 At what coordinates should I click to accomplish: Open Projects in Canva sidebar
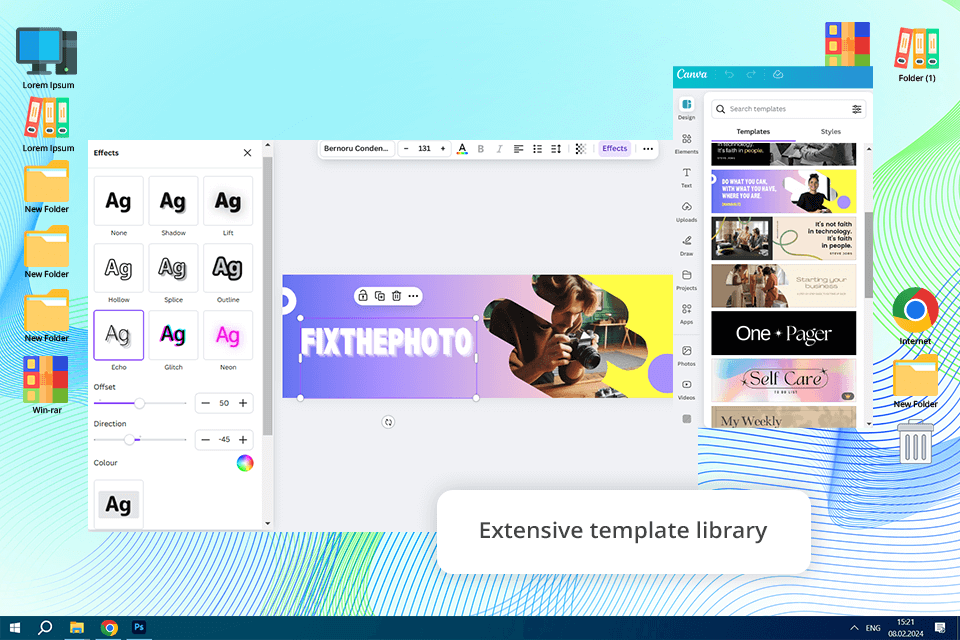[x=686, y=279]
